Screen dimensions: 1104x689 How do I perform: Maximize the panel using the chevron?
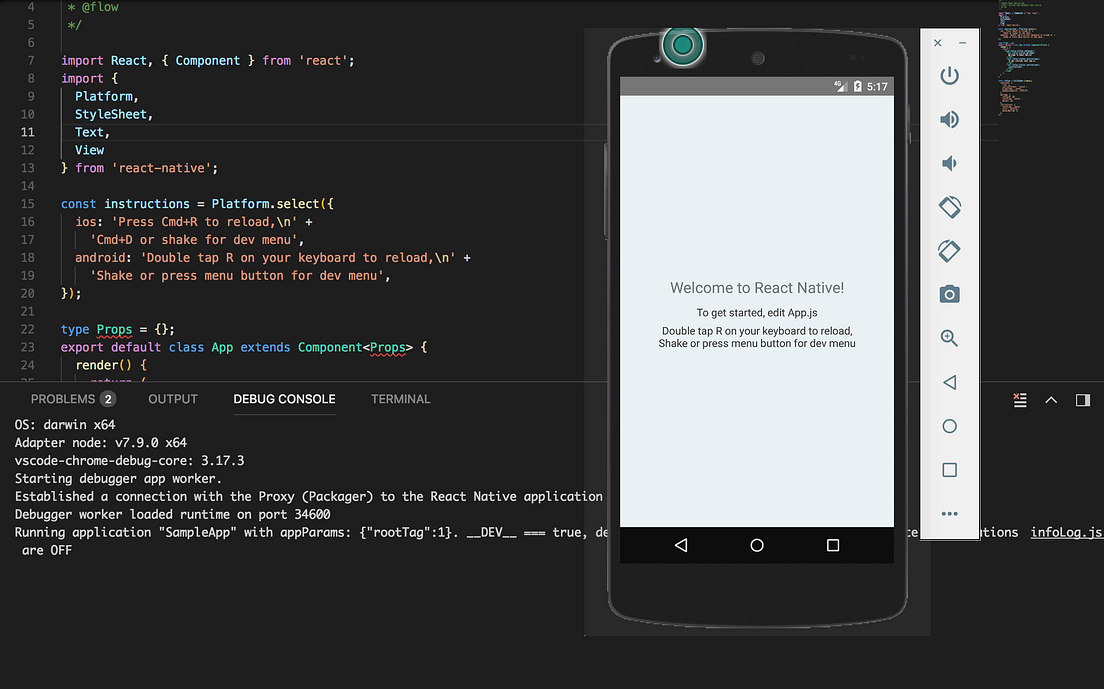pyautogui.click(x=1051, y=399)
